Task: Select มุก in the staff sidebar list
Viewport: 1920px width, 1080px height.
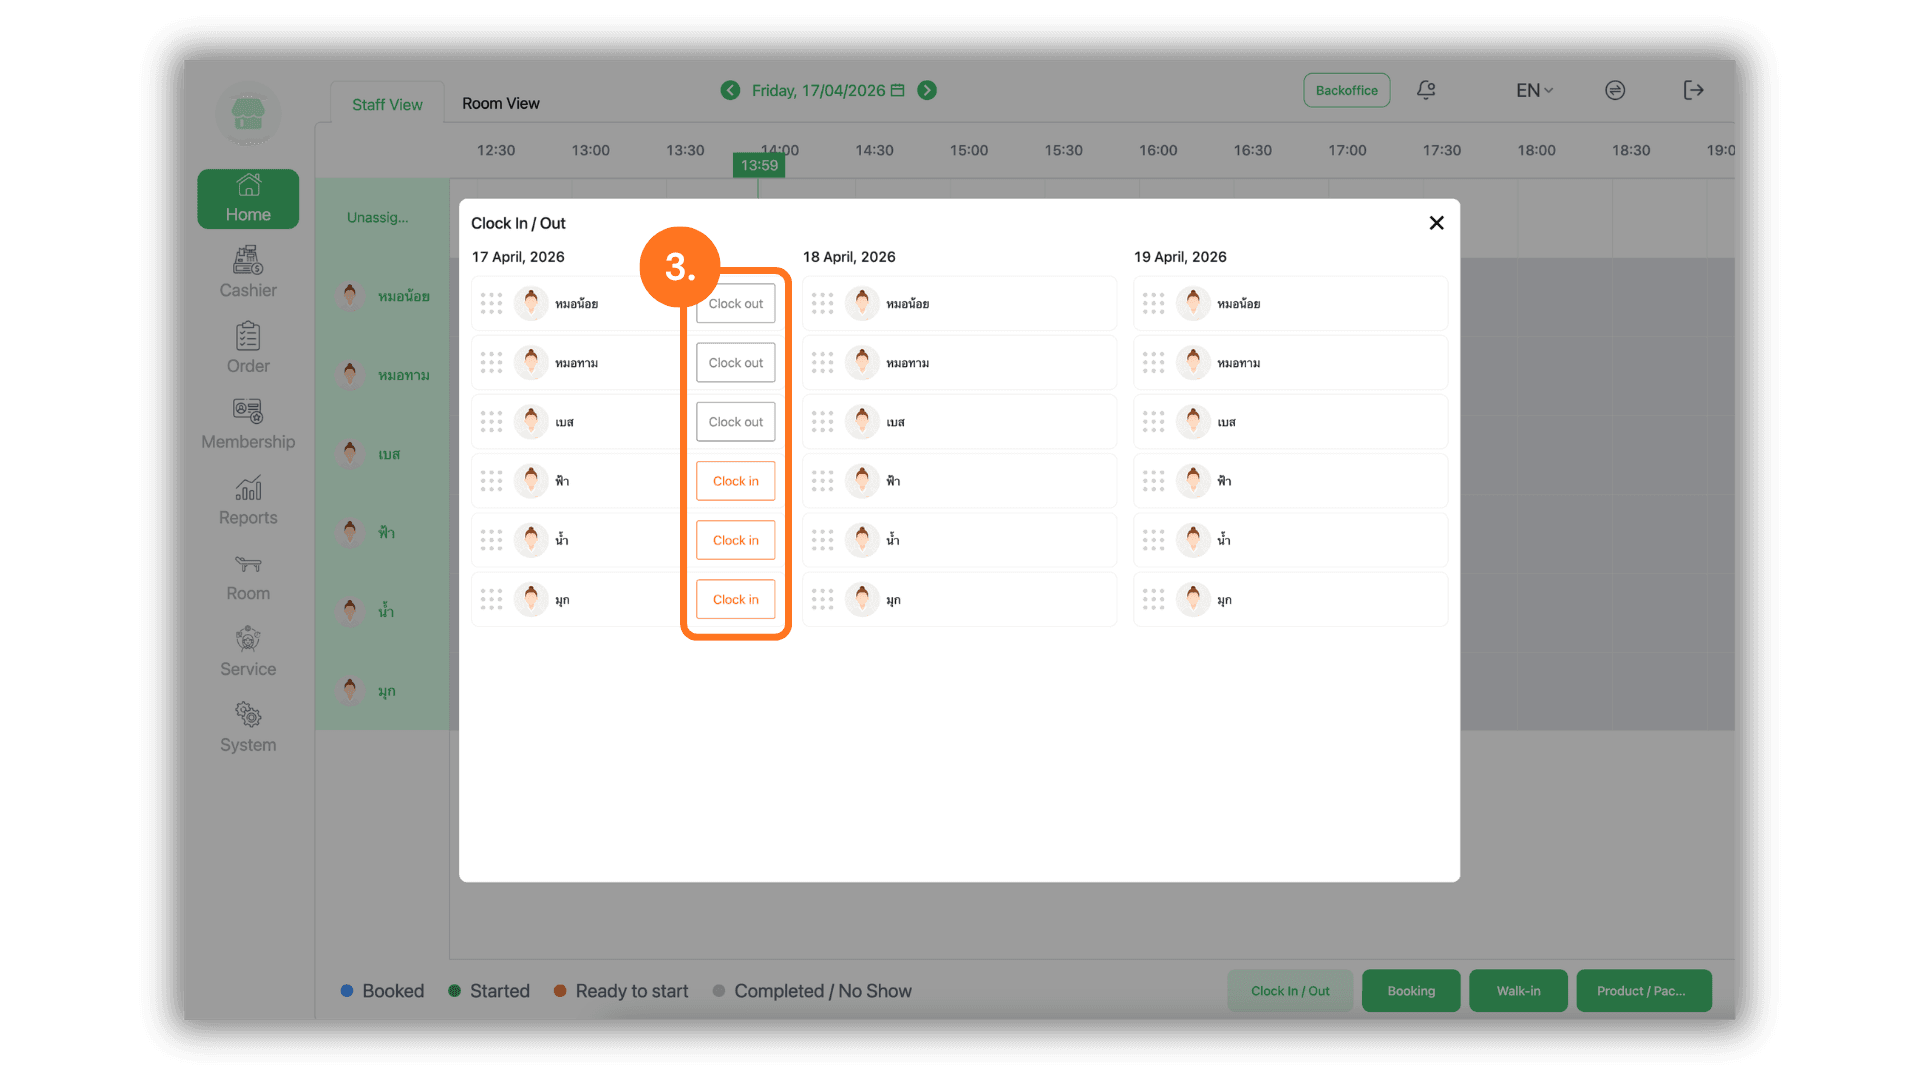Action: tap(382, 691)
